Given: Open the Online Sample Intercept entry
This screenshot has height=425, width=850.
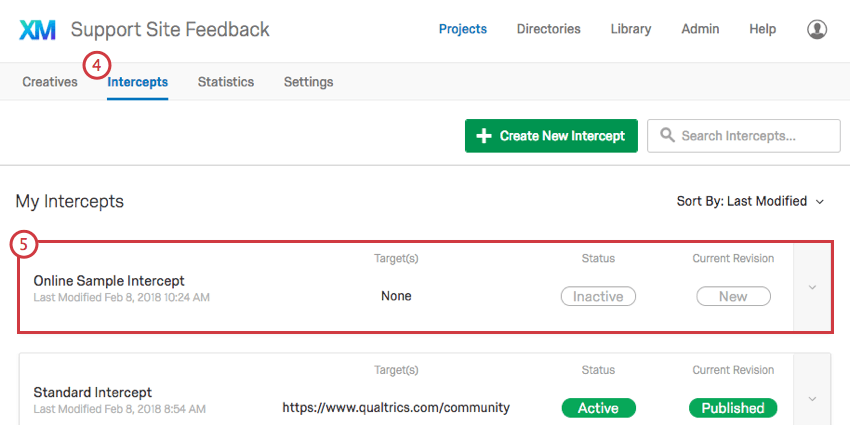Looking at the screenshot, I should tap(109, 281).
